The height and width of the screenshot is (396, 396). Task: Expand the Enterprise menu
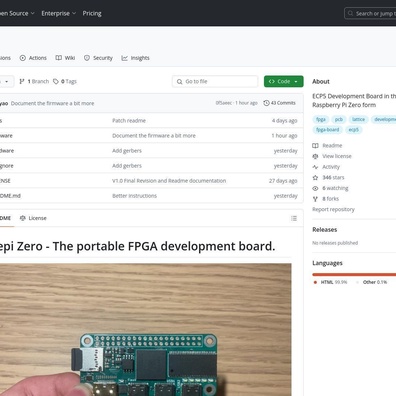click(x=59, y=13)
